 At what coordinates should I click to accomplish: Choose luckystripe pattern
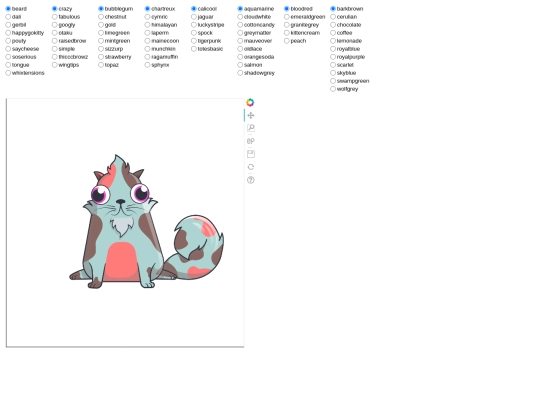coord(194,25)
